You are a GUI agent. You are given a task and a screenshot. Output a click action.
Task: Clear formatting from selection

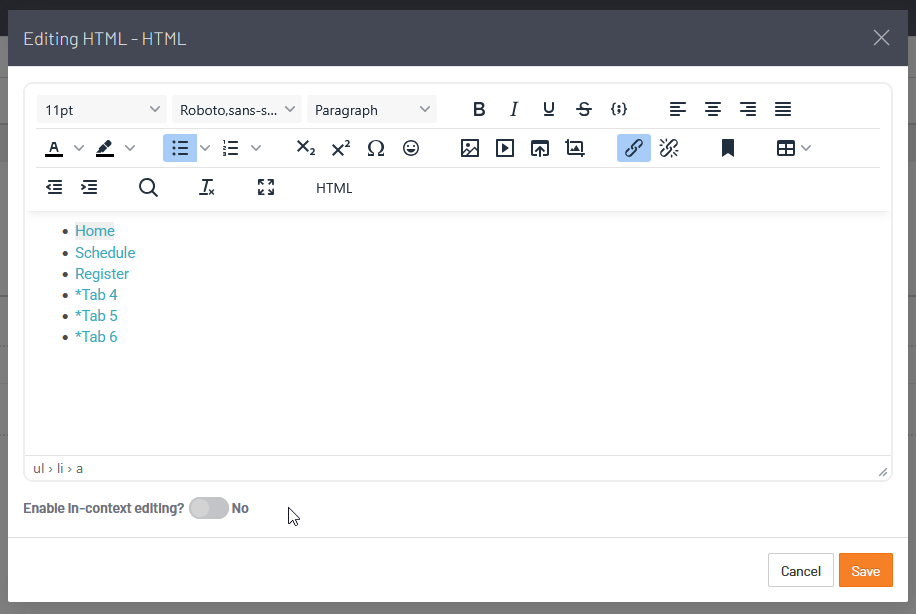(x=207, y=188)
